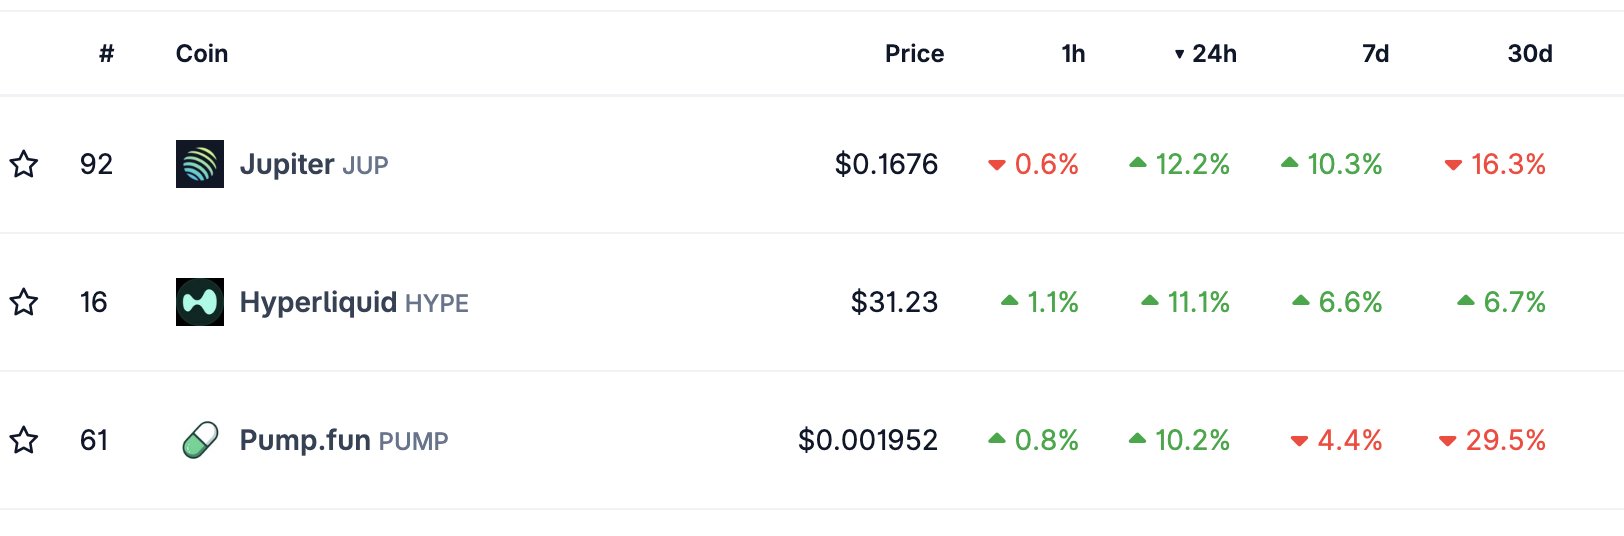This screenshot has height=536, width=1624.
Task: Click the Pump.fun pill logo icon
Action: (200, 440)
